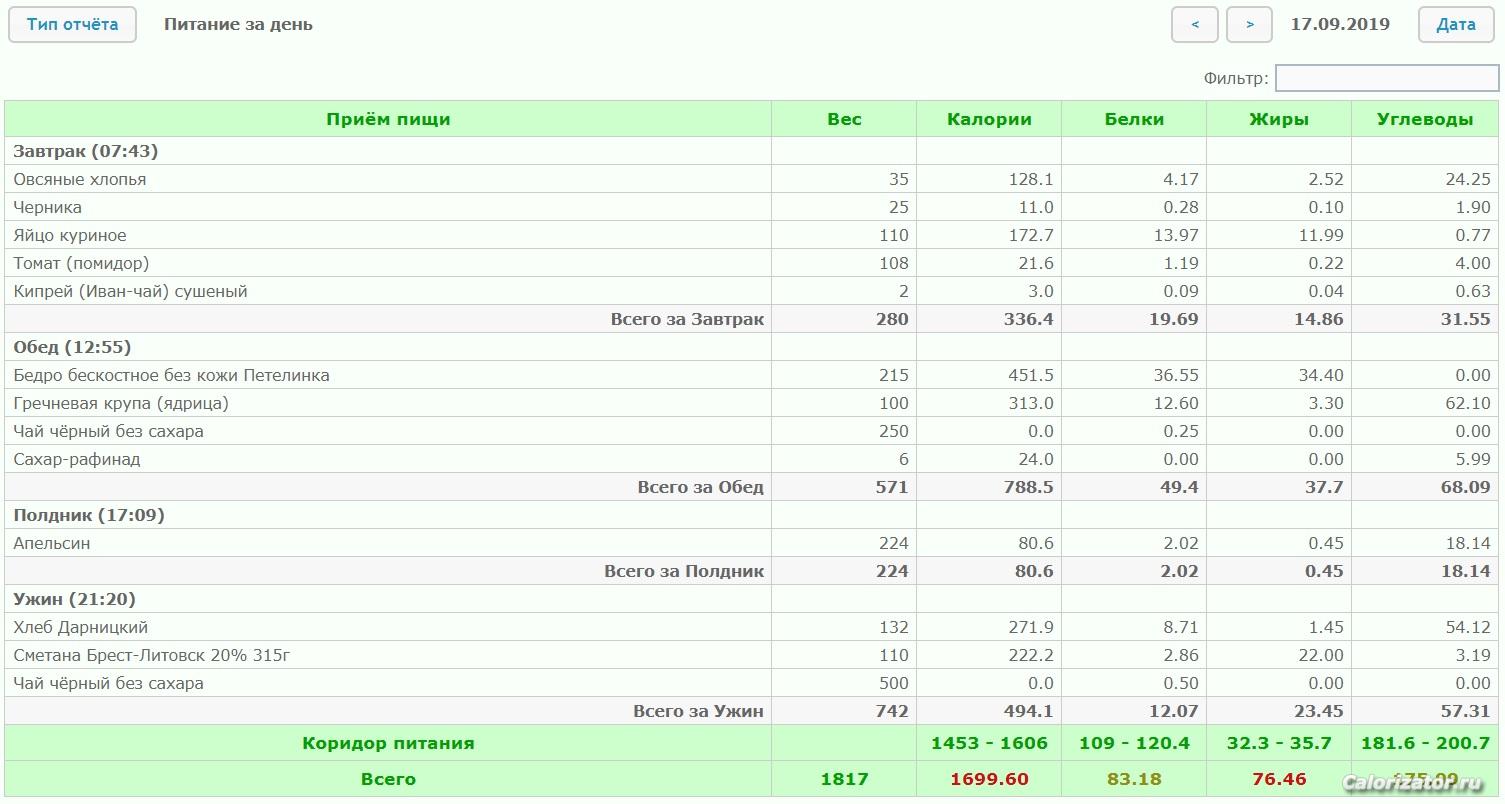Click the Вес column header
1505x804 pixels.
pos(844,119)
